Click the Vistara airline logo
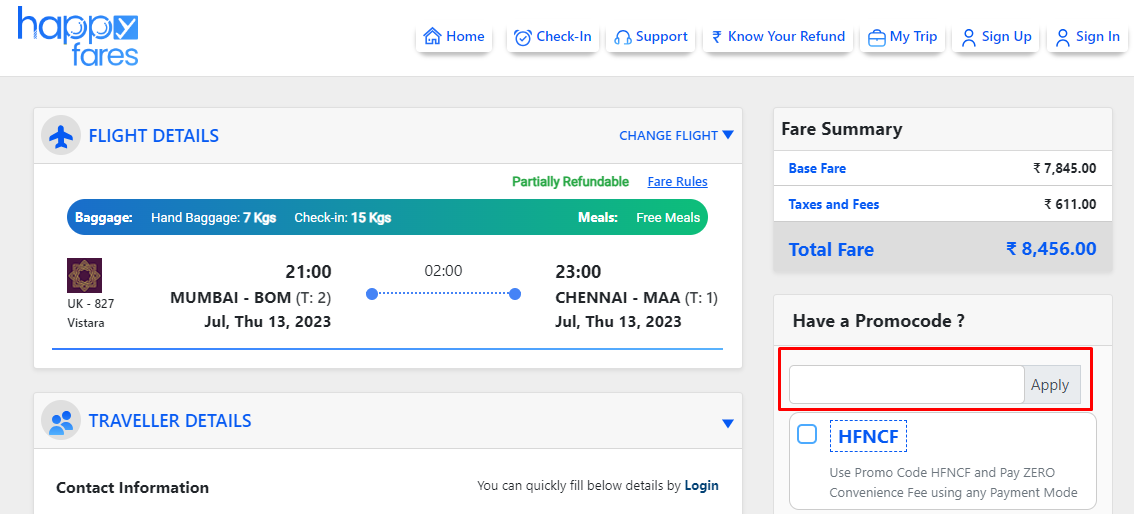This screenshot has width=1134, height=514. [85, 276]
